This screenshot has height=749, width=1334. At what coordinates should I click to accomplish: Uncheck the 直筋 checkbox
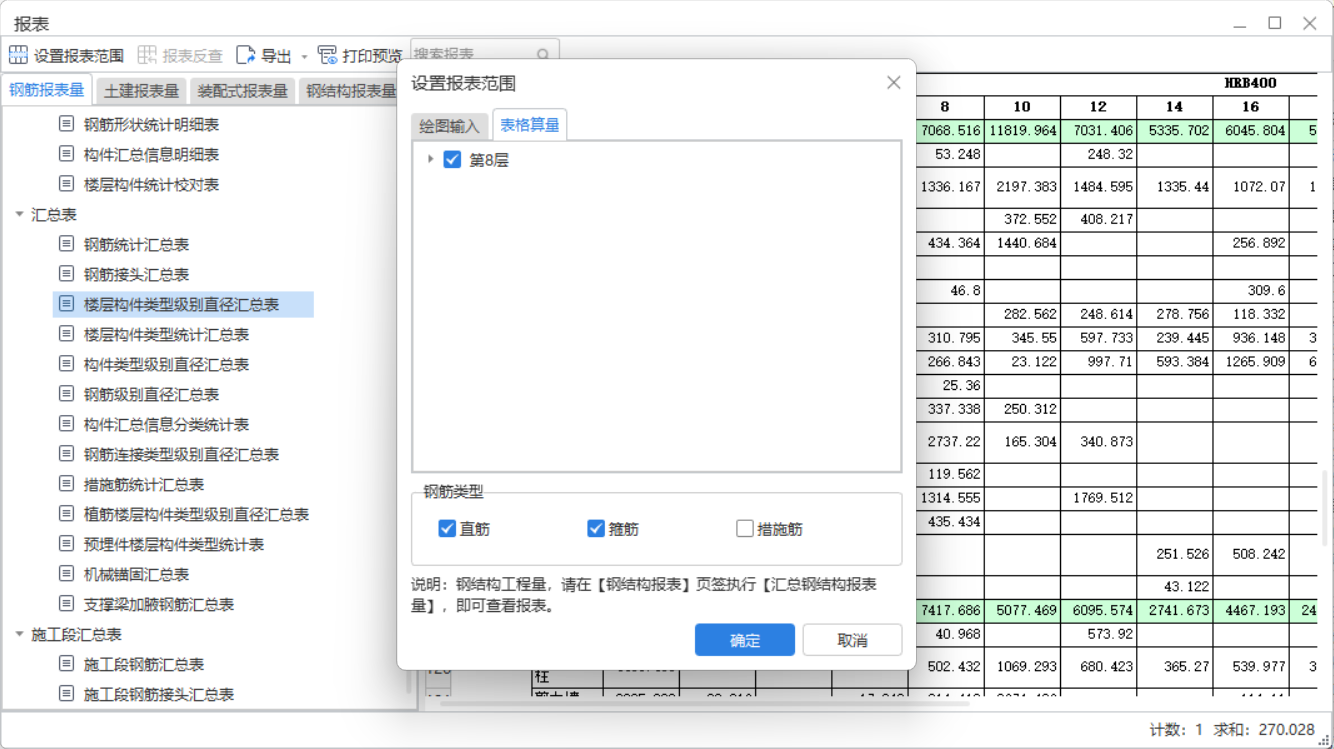coord(446,528)
